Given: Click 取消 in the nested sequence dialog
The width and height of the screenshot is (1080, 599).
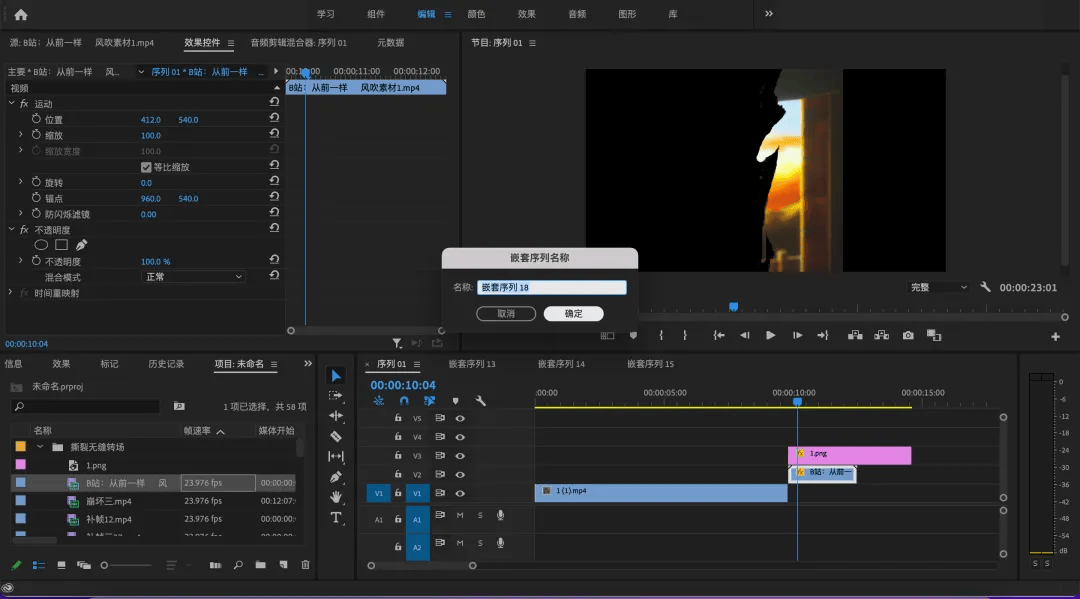Looking at the screenshot, I should point(506,314).
